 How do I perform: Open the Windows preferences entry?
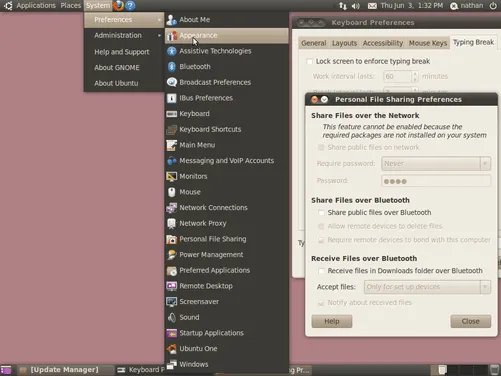227,364
